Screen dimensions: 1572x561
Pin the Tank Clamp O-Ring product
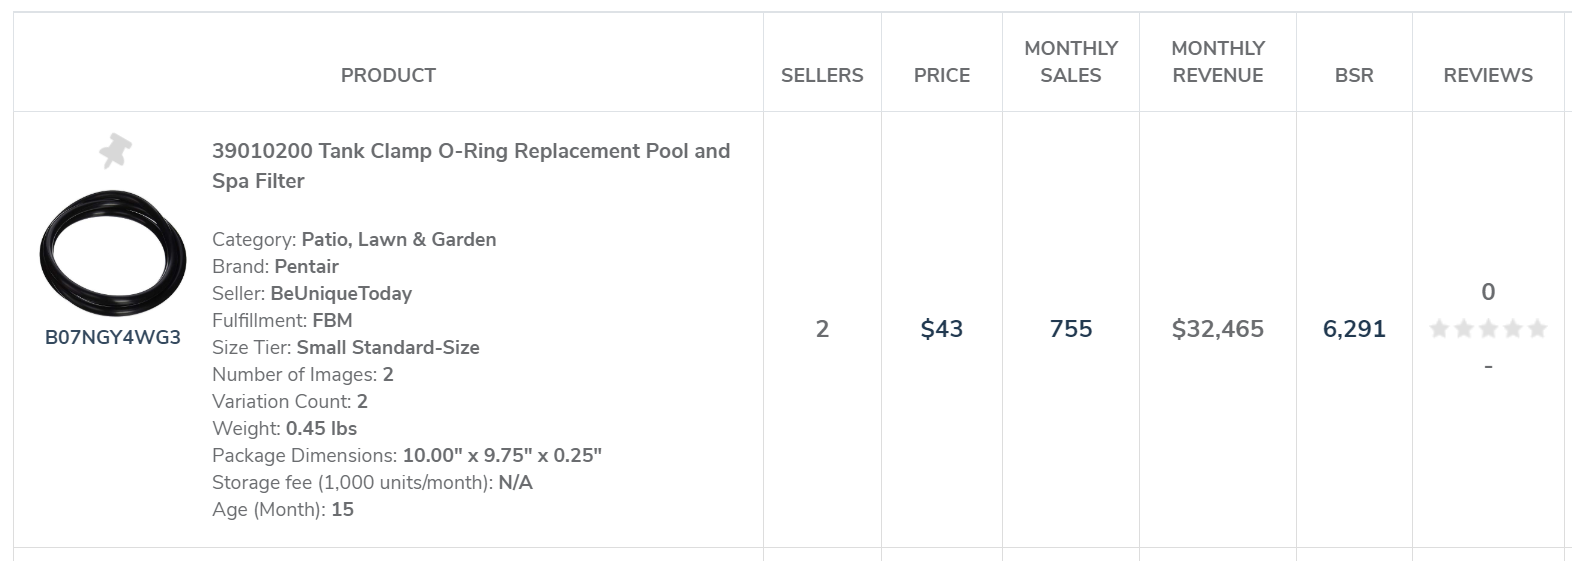pos(115,151)
